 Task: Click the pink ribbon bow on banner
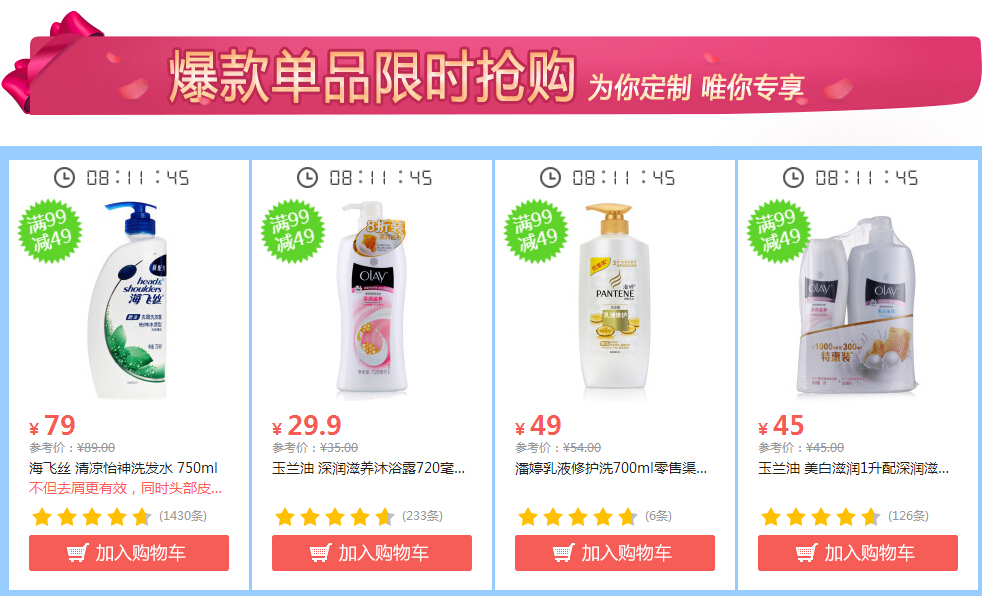tap(50, 59)
